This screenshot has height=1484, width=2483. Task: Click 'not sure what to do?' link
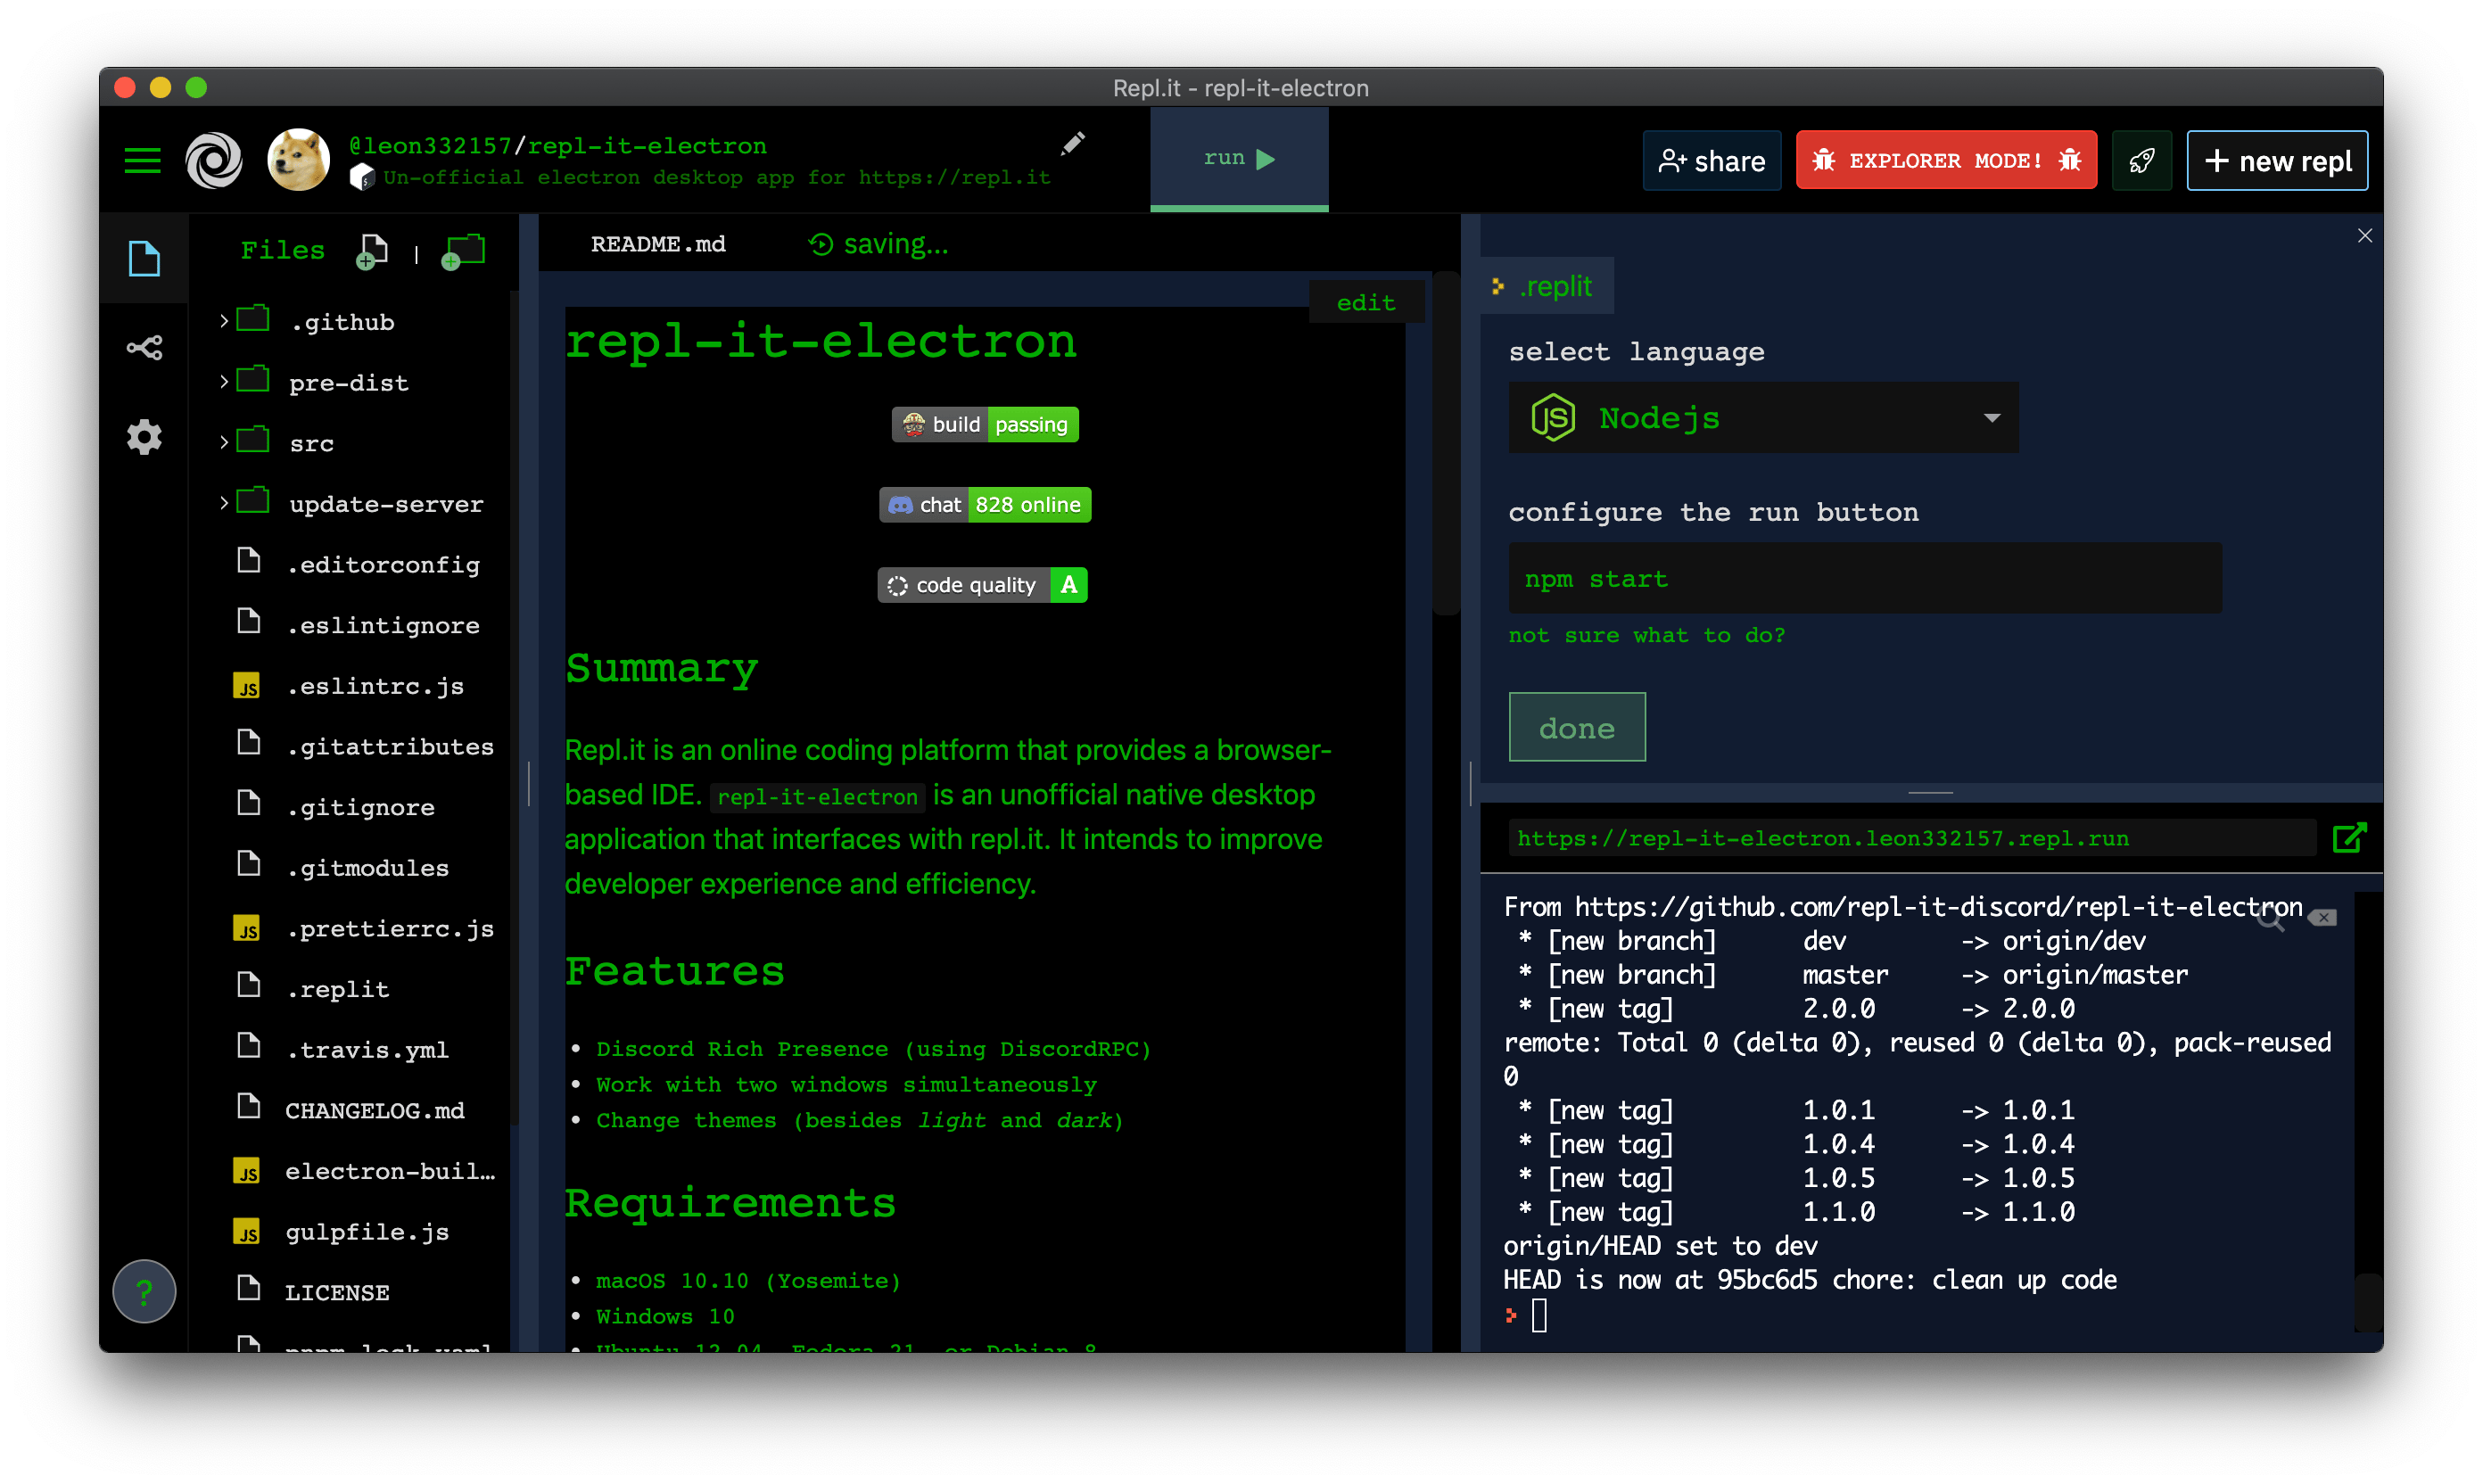coord(1646,635)
